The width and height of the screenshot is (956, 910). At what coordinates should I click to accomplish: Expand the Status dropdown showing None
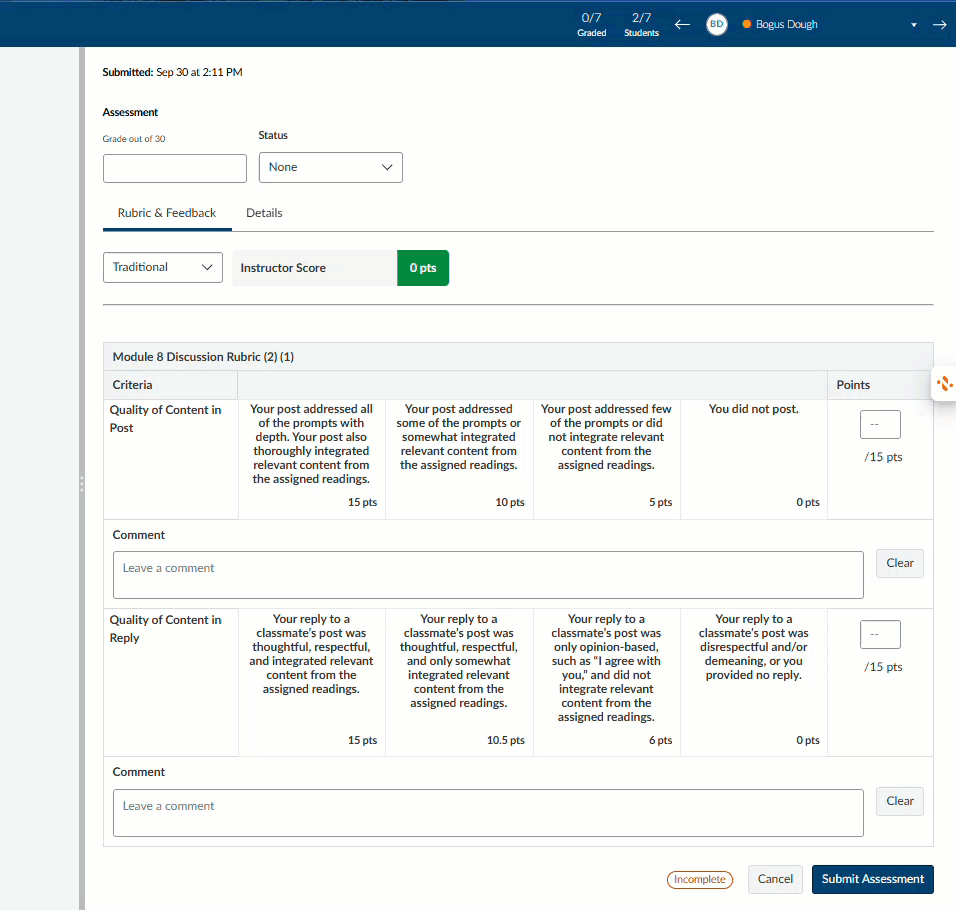pyautogui.click(x=330, y=168)
